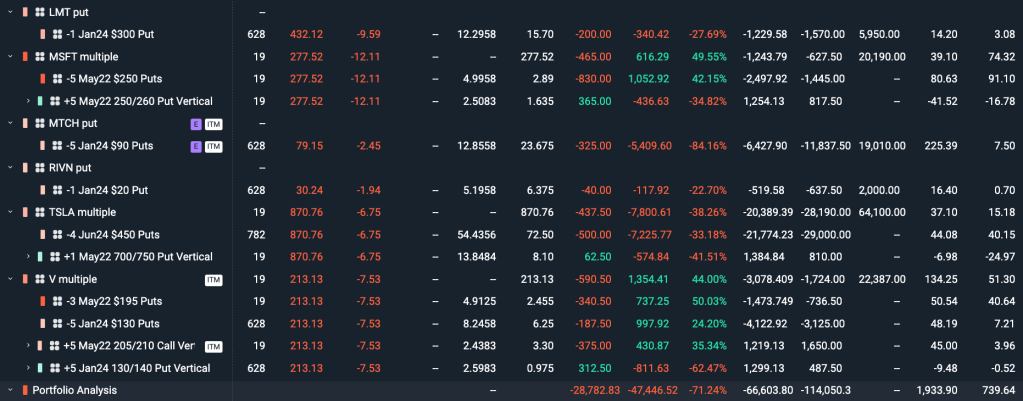Click the green color marker on +5 Jan24 130/140 Put Vertical
This screenshot has width=1023, height=401.
(41, 368)
